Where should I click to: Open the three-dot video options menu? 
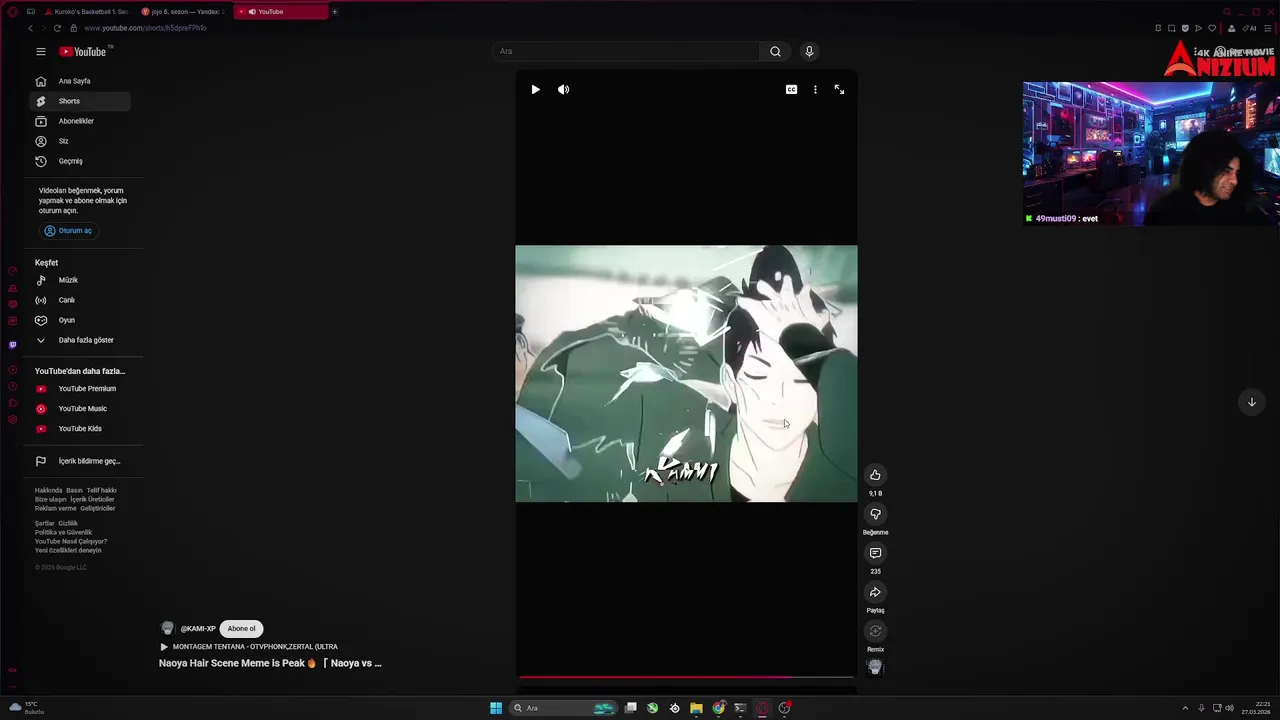click(815, 90)
